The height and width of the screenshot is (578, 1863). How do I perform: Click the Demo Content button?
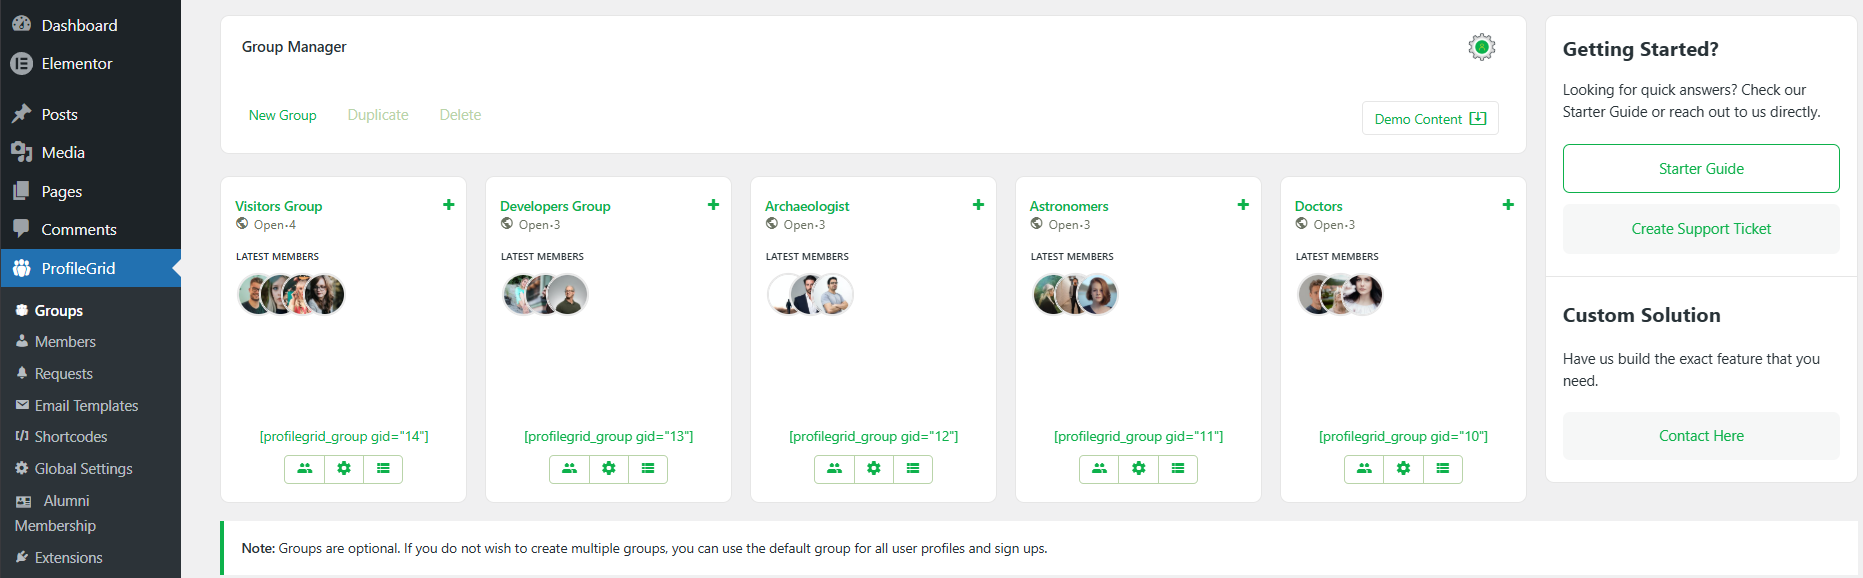1430,119
